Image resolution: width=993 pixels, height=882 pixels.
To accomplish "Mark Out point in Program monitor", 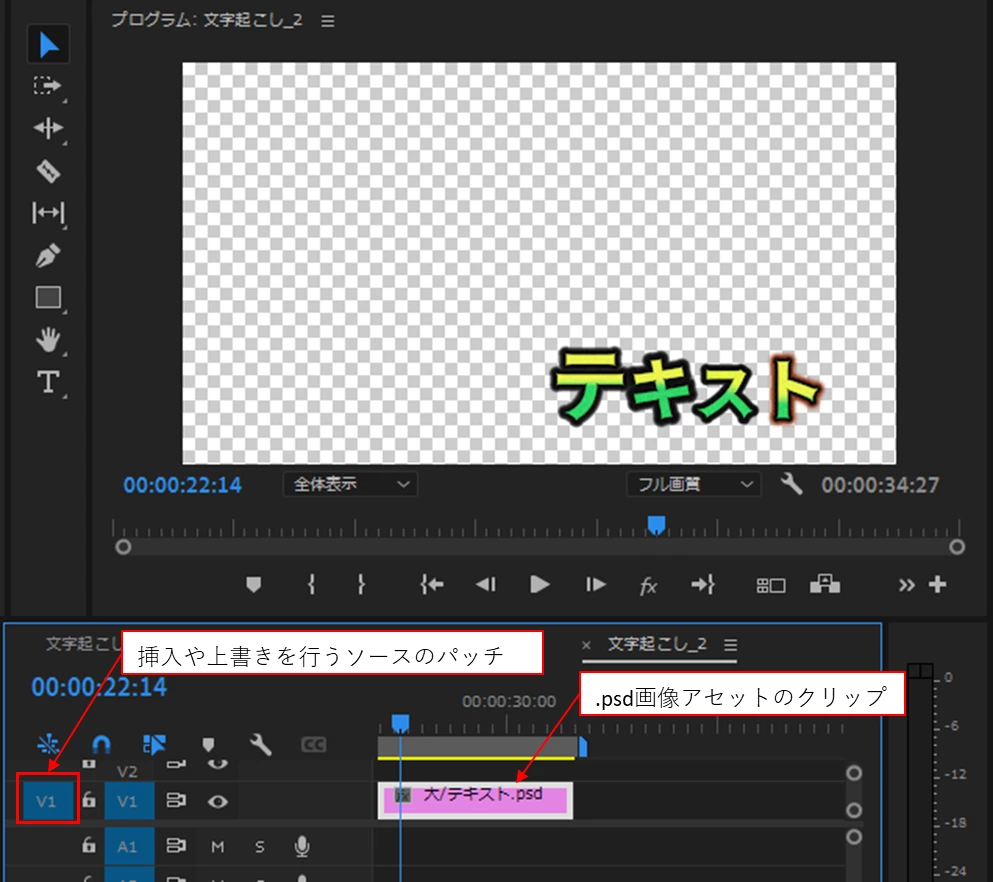I will click(361, 584).
